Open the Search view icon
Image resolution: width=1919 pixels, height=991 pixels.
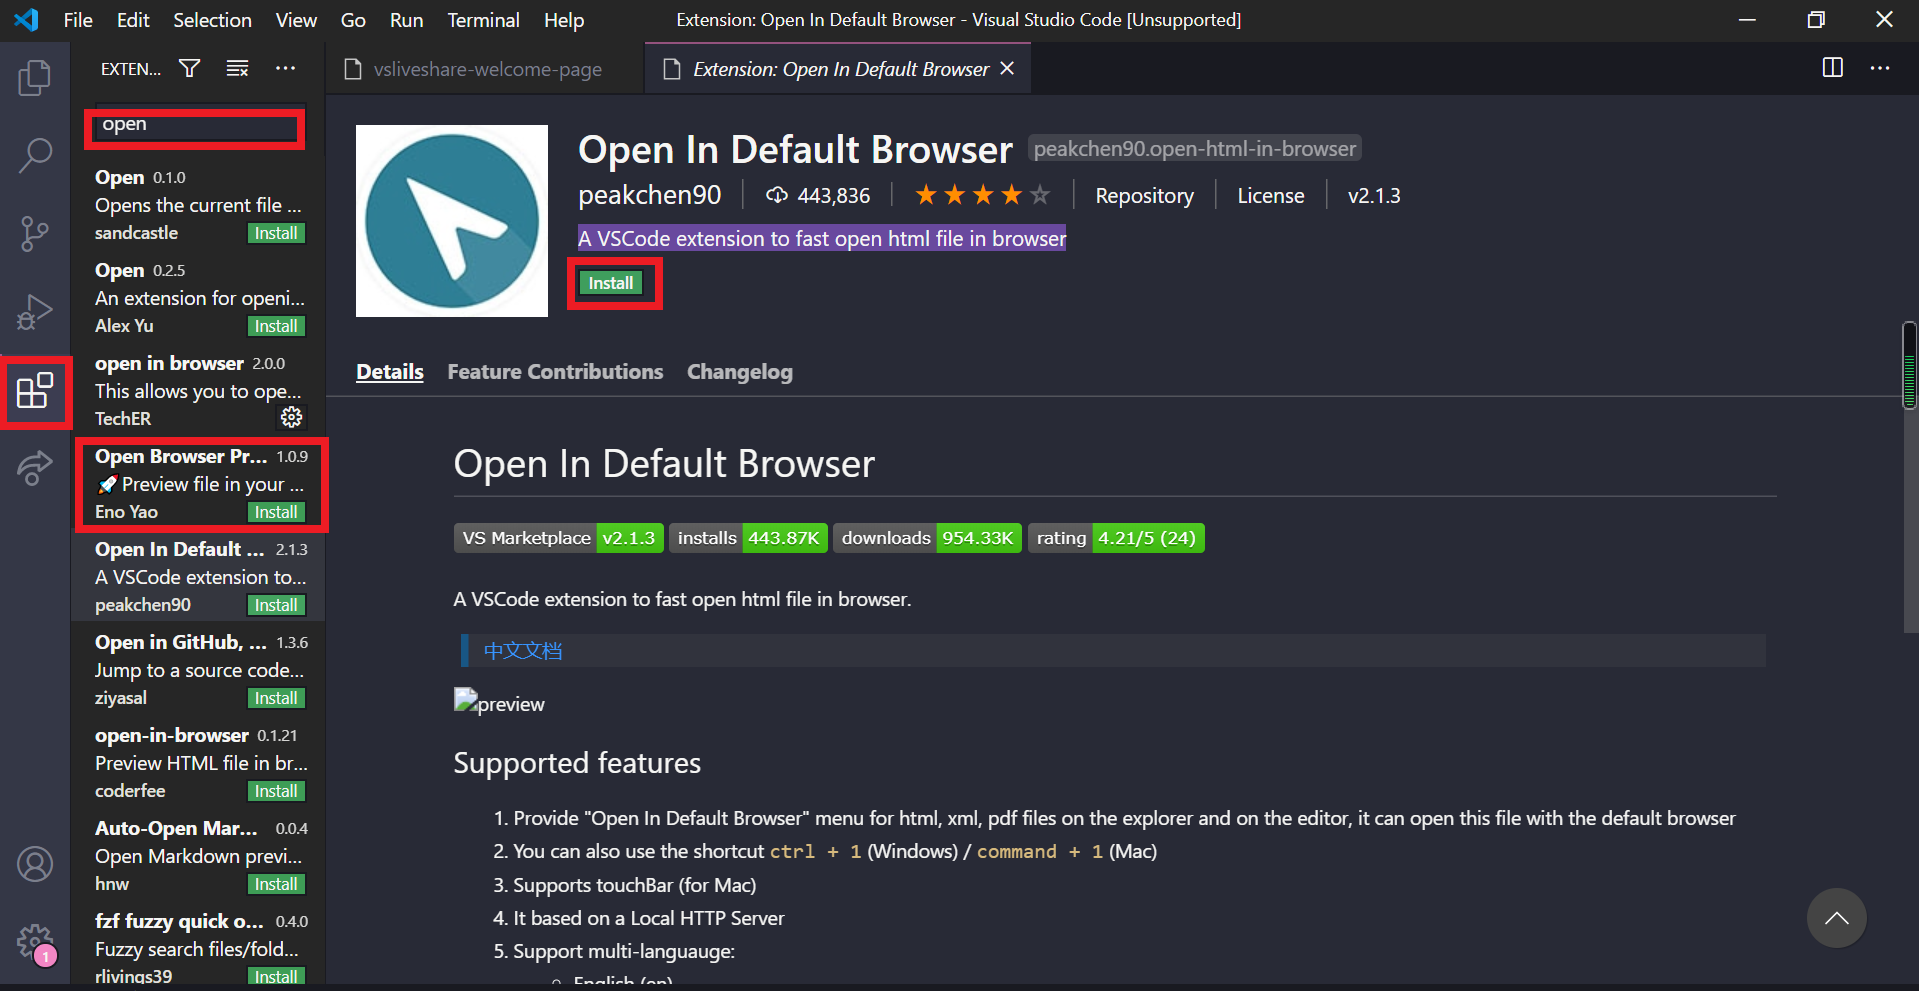point(35,155)
